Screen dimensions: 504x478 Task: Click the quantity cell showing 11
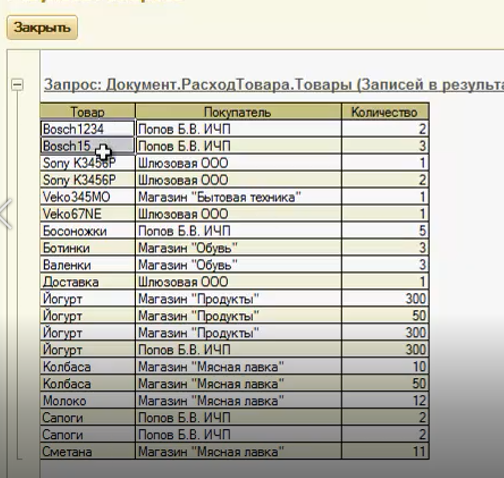click(385, 451)
